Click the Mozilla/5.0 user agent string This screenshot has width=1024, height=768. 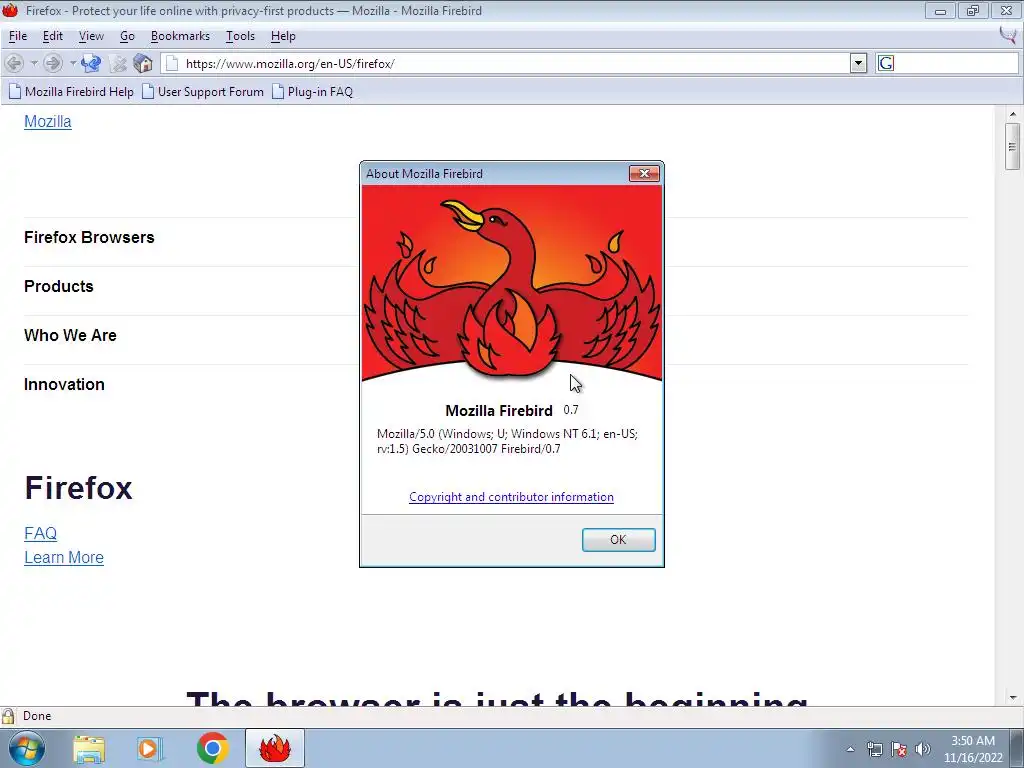(x=507, y=441)
